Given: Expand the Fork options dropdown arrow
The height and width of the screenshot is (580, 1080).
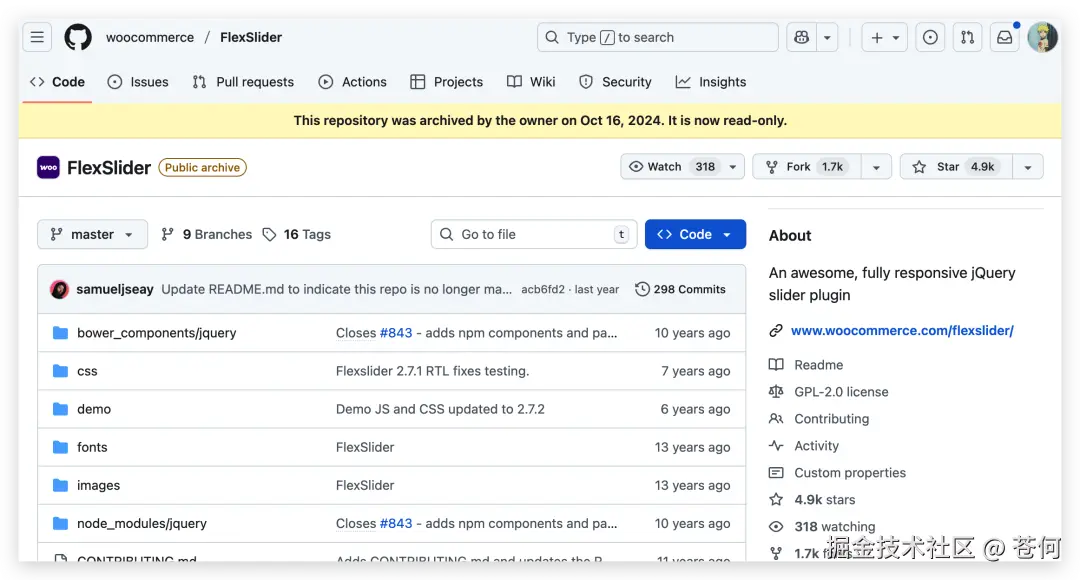Looking at the screenshot, I should pyautogui.click(x=876, y=167).
